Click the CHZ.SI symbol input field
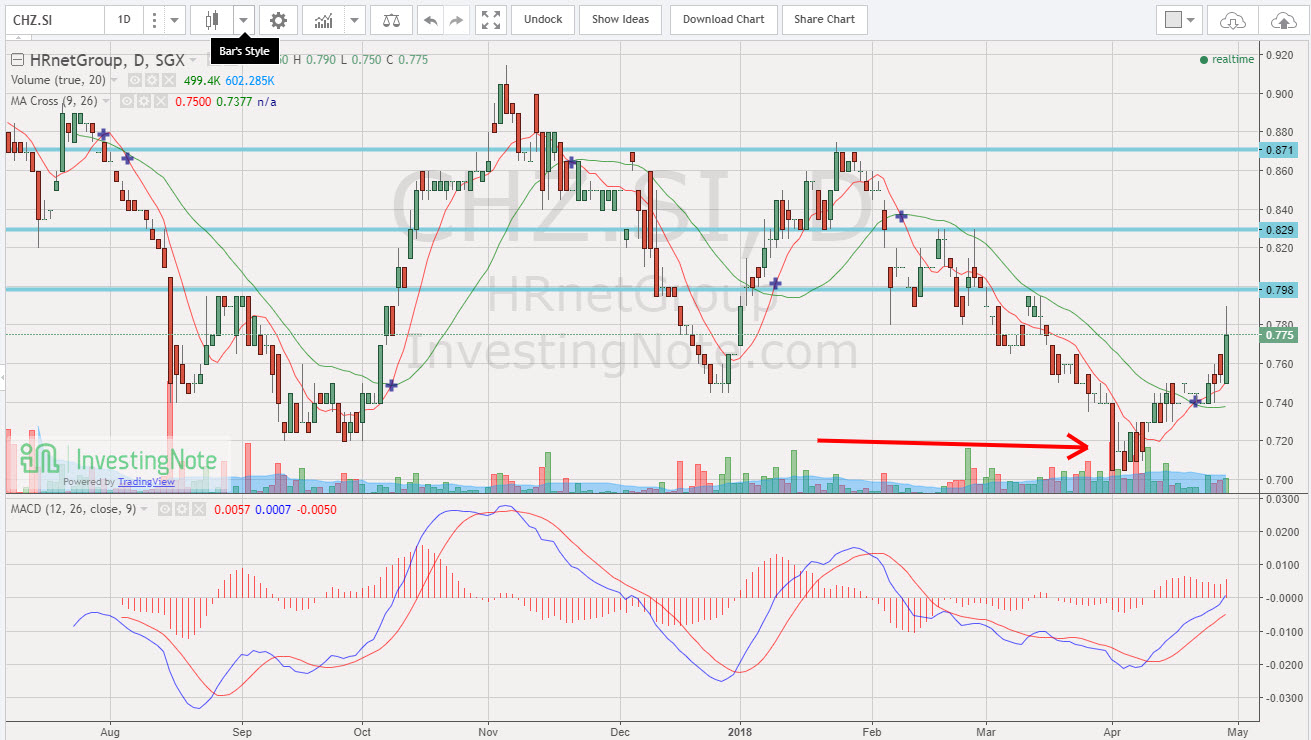 (50, 18)
